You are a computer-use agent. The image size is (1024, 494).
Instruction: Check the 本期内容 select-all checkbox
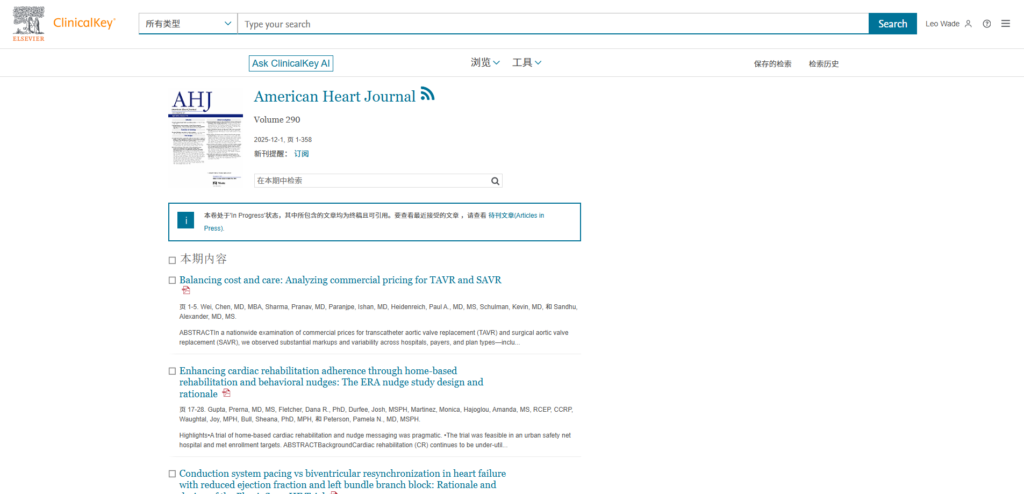pos(172,260)
